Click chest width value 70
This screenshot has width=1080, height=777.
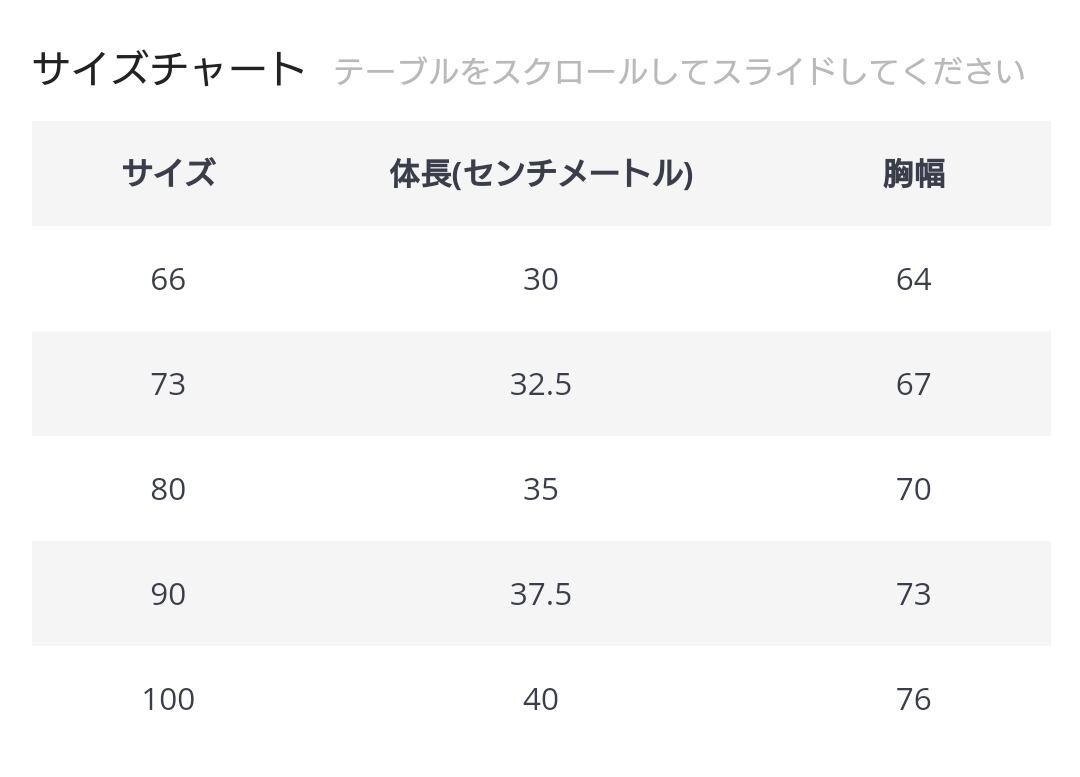tap(913, 490)
